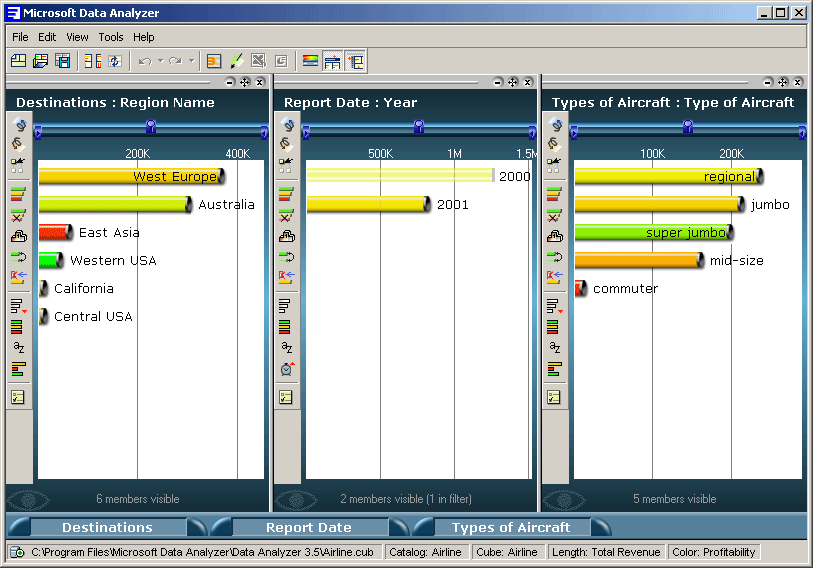This screenshot has height=568, width=813.
Task: Minimize the Destinations pane with its minus button
Action: (230, 82)
